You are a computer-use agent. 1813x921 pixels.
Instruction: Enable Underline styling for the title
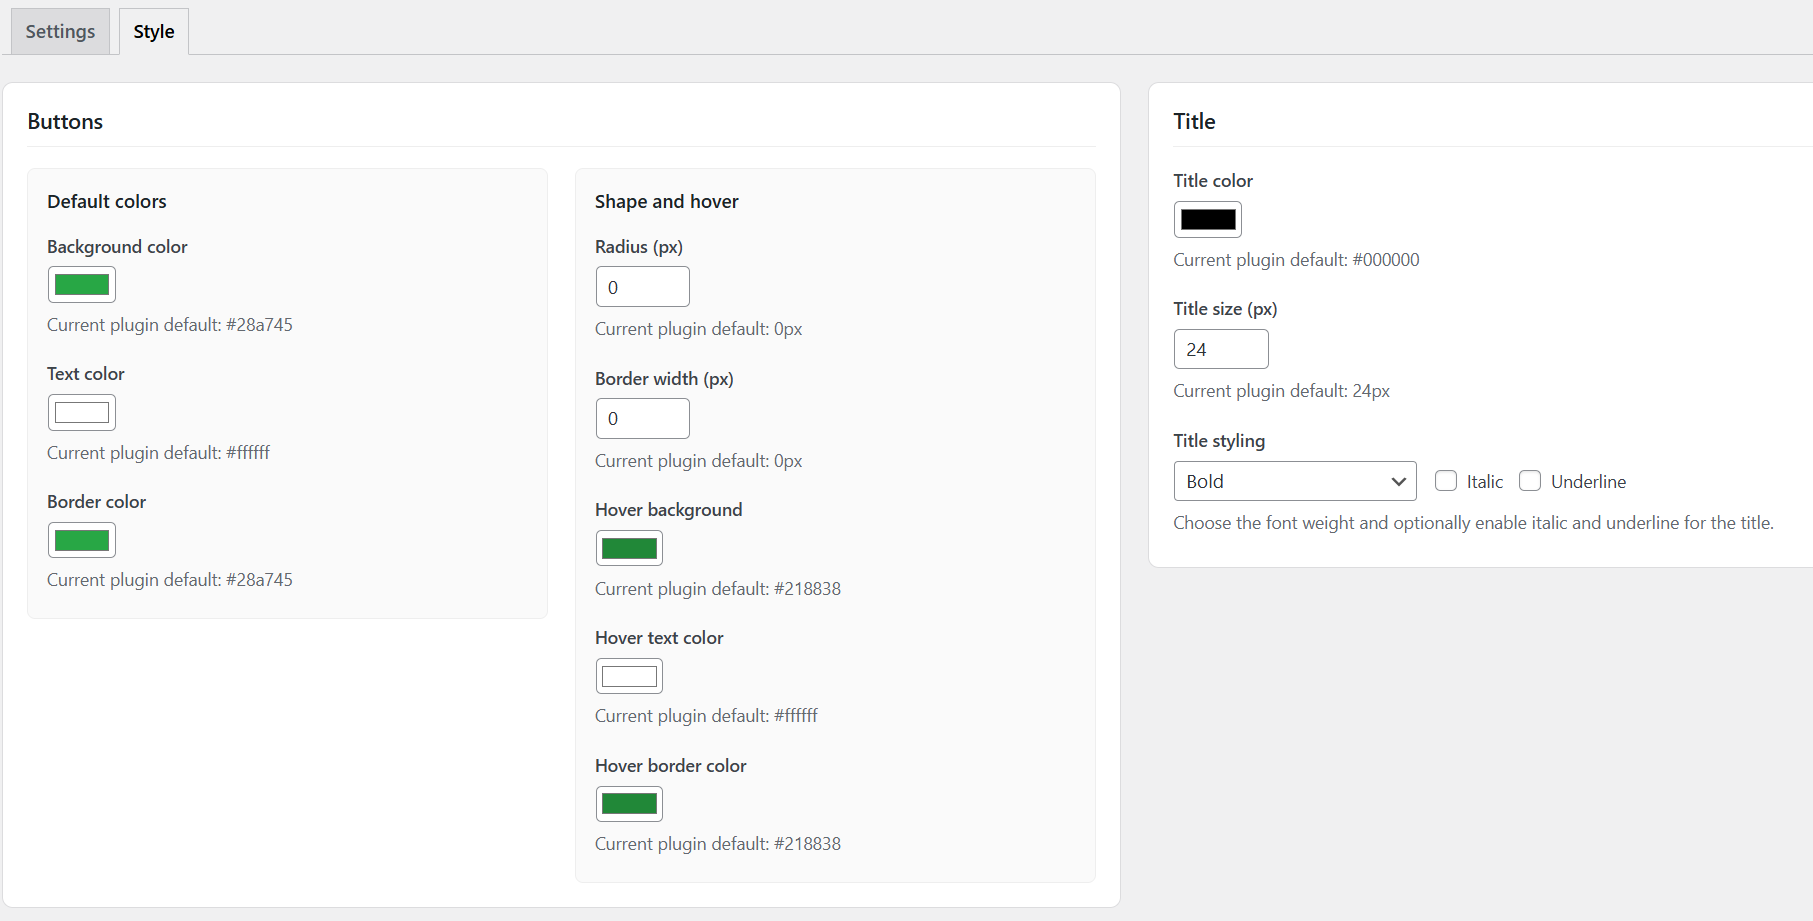point(1530,481)
